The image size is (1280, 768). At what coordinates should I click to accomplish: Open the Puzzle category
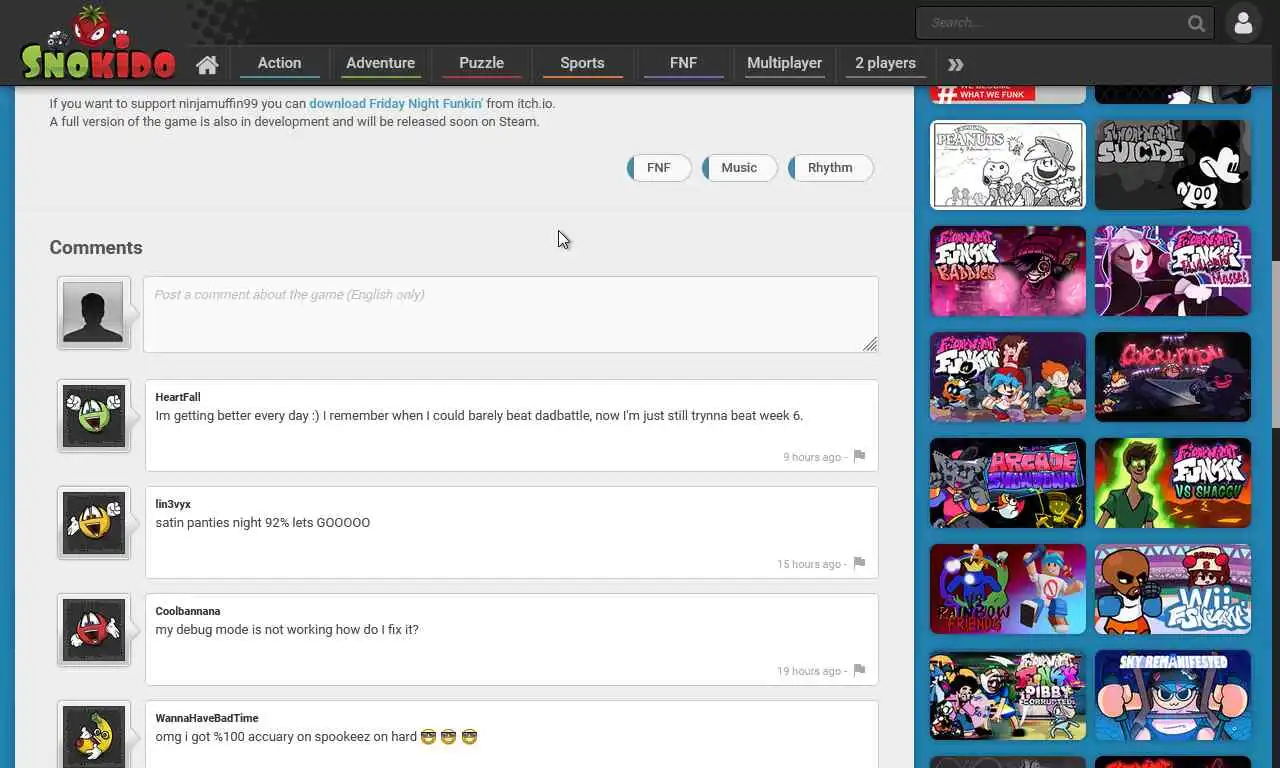pos(481,63)
